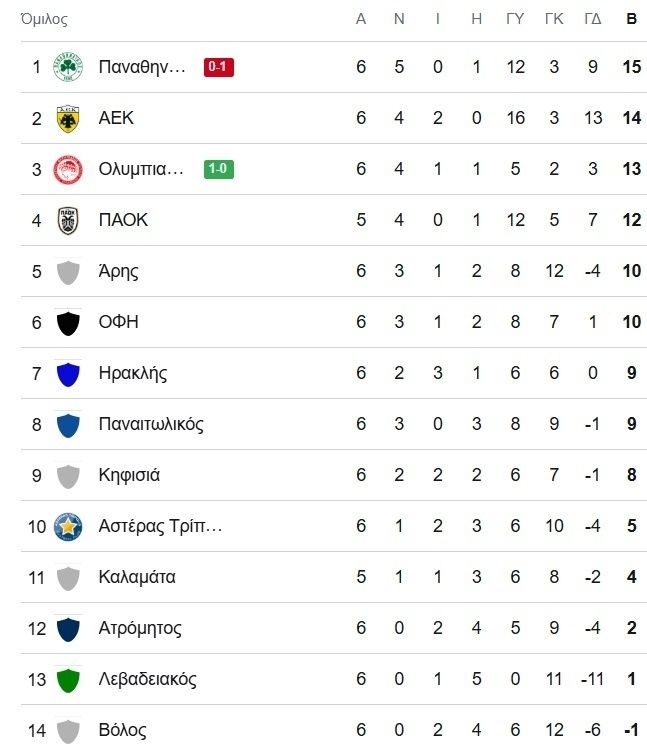Click the green 1-0 result badge
Image resolution: width=647 pixels, height=748 pixels.
[219, 169]
